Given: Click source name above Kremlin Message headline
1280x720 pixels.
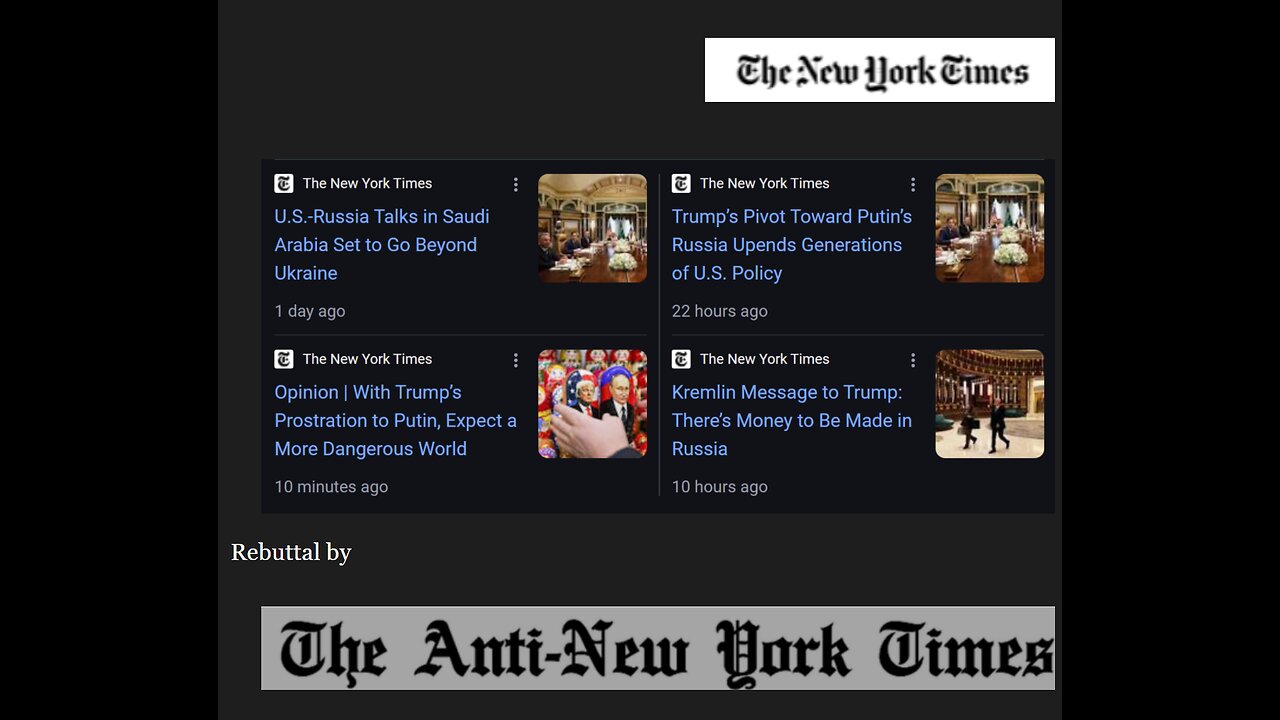Looking at the screenshot, I should (765, 359).
